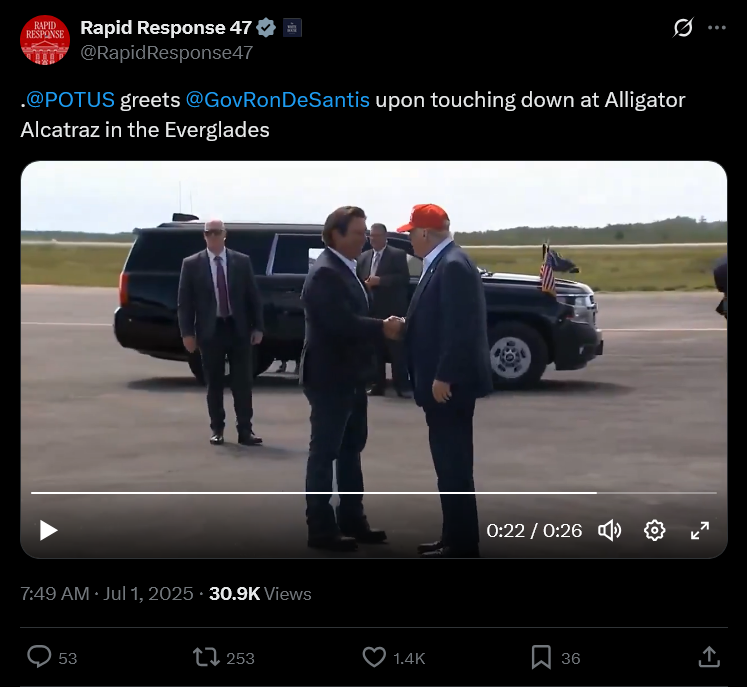Play the video
Image resolution: width=747 pixels, height=687 pixels.
tap(48, 530)
